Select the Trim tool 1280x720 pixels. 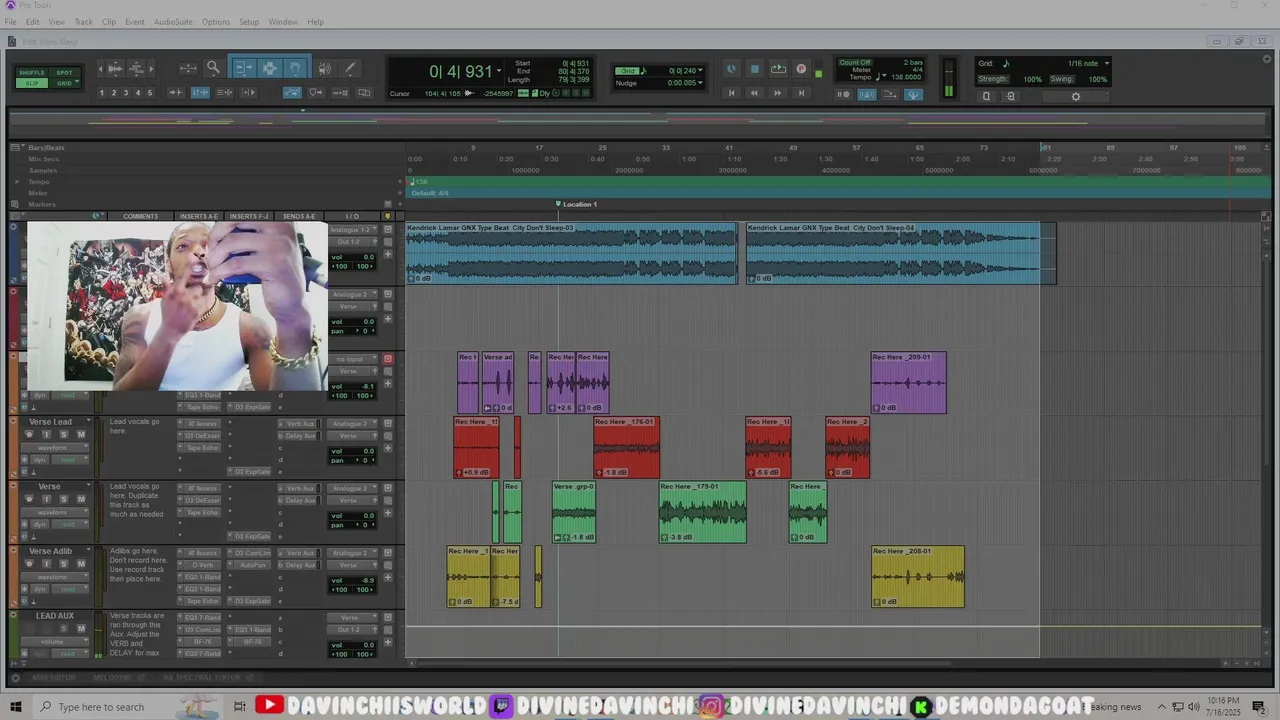pos(243,68)
